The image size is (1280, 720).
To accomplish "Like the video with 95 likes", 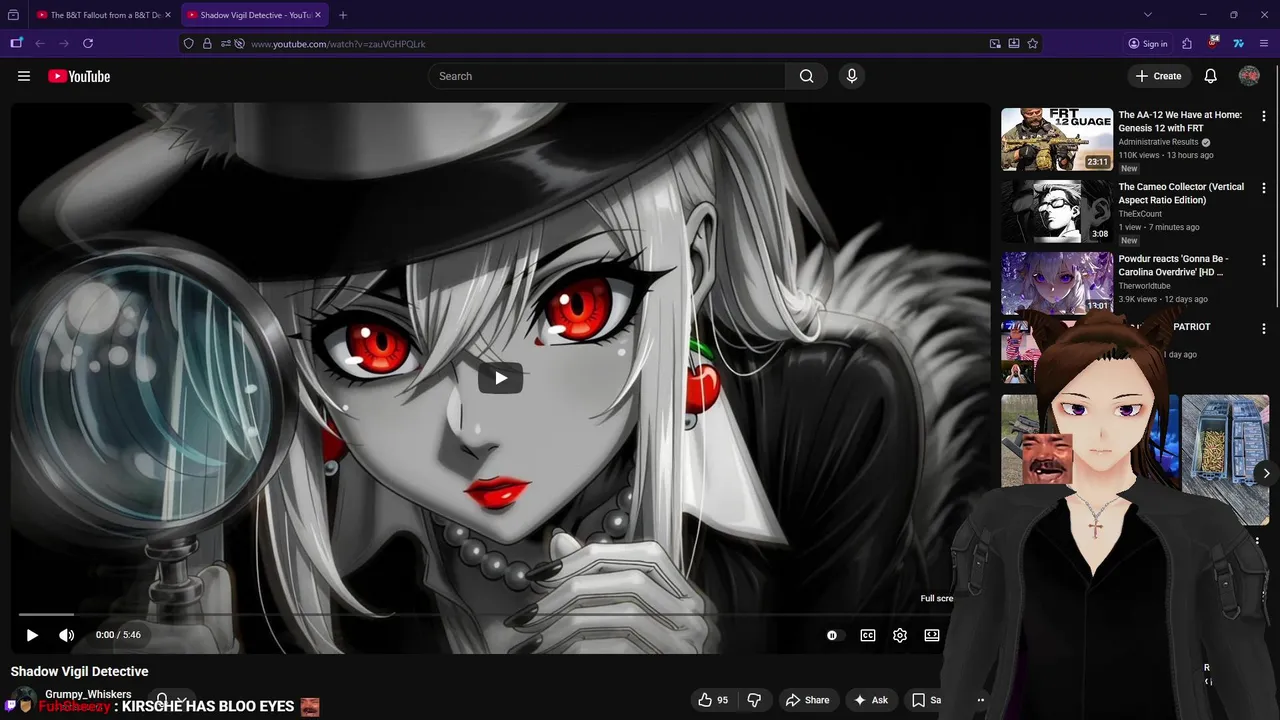I will [713, 700].
